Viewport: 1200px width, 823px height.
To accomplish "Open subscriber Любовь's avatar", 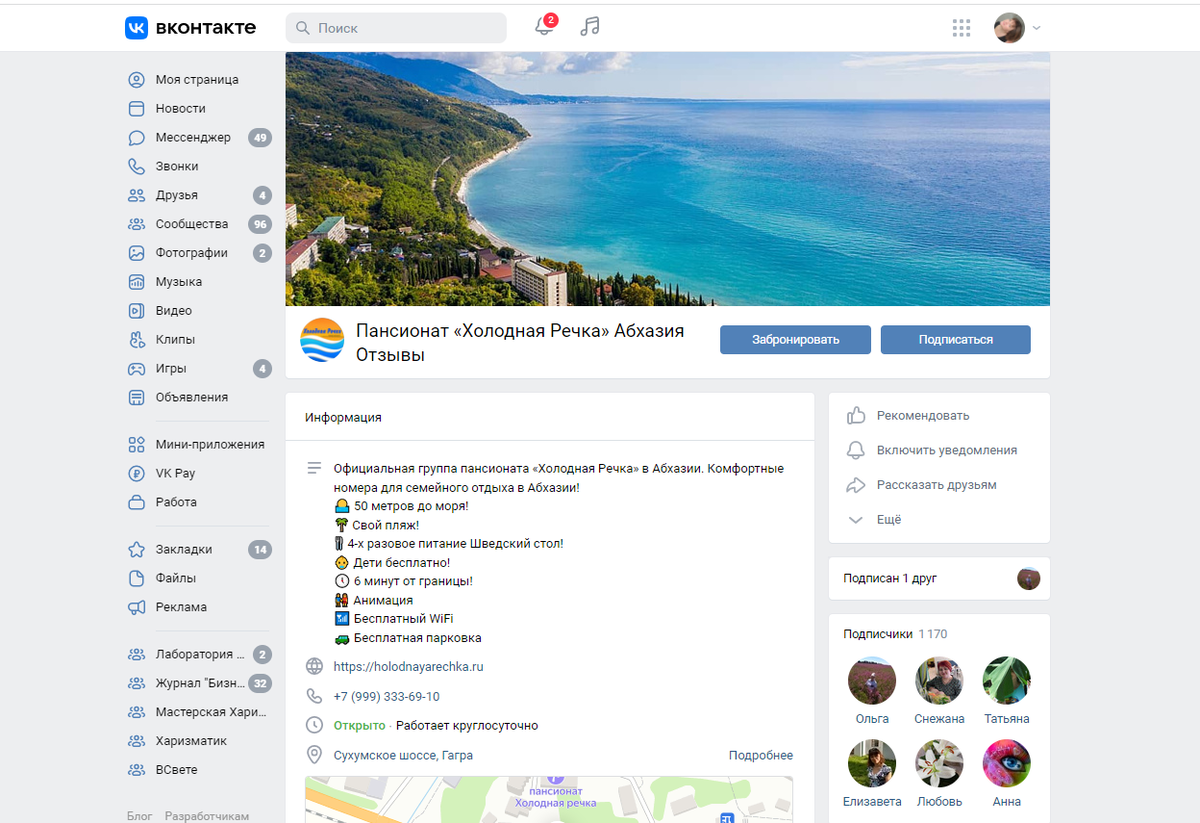I will (x=939, y=764).
